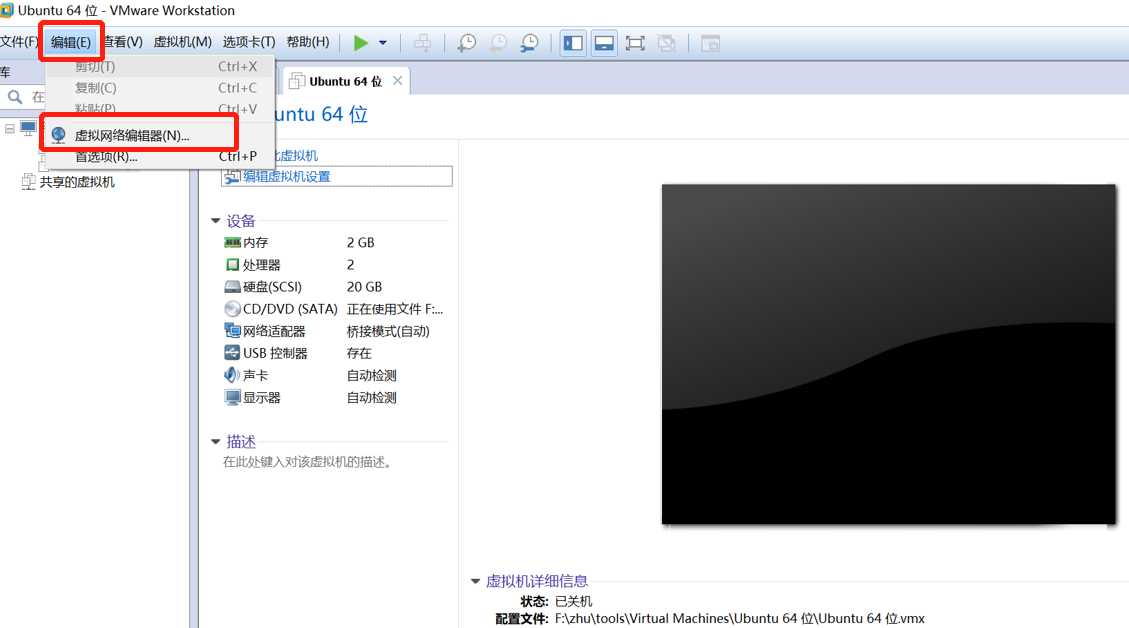The width and height of the screenshot is (1129, 628).
Task: Click the 处理器 processor device icon
Action: (x=232, y=265)
